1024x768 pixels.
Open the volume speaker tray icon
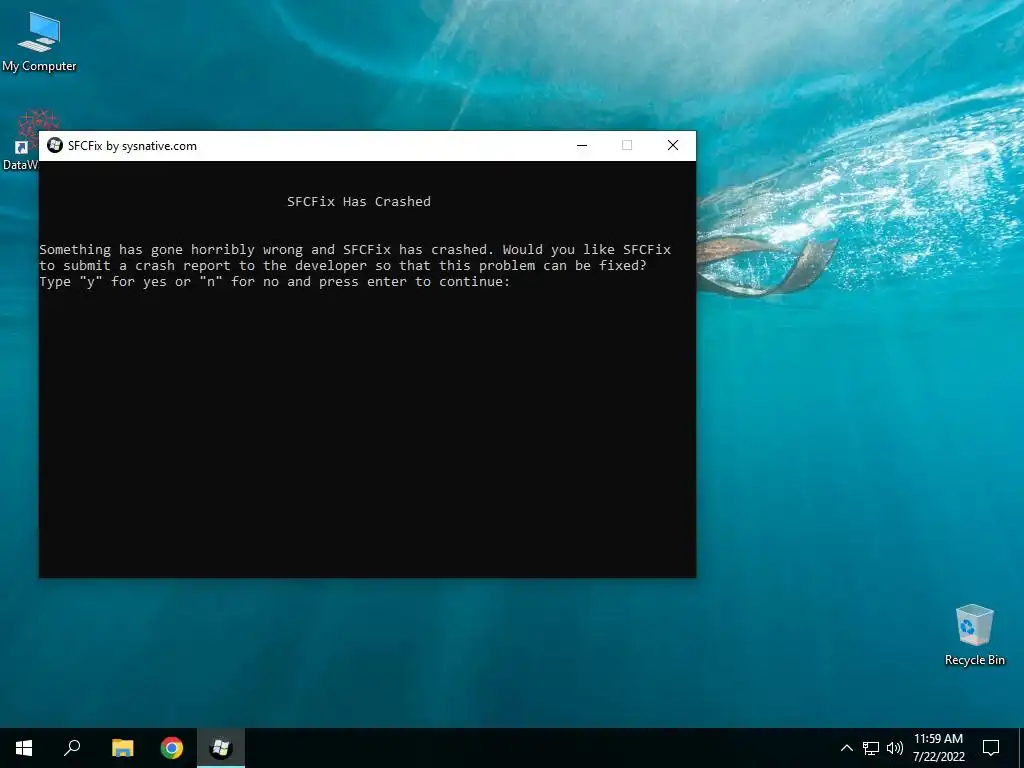point(895,748)
